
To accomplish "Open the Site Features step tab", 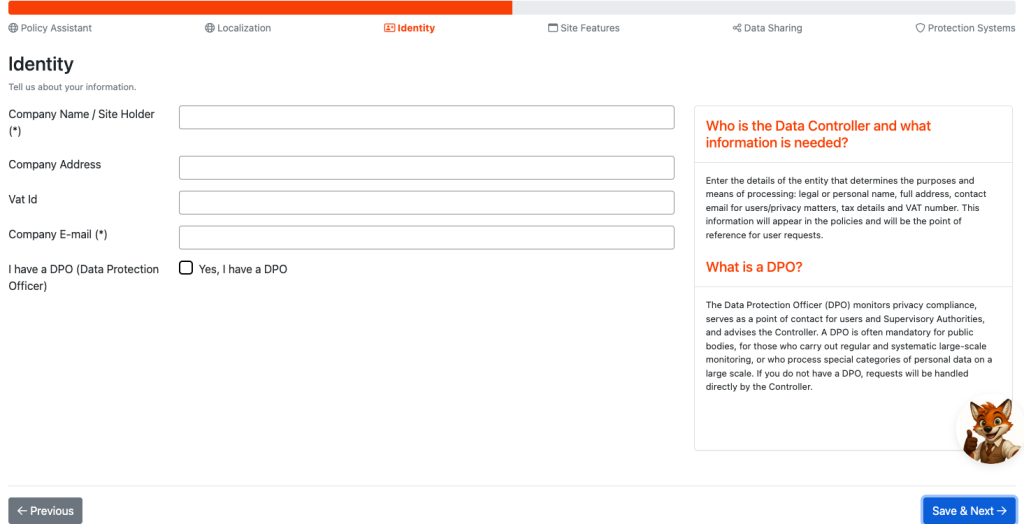I will click(x=589, y=28).
